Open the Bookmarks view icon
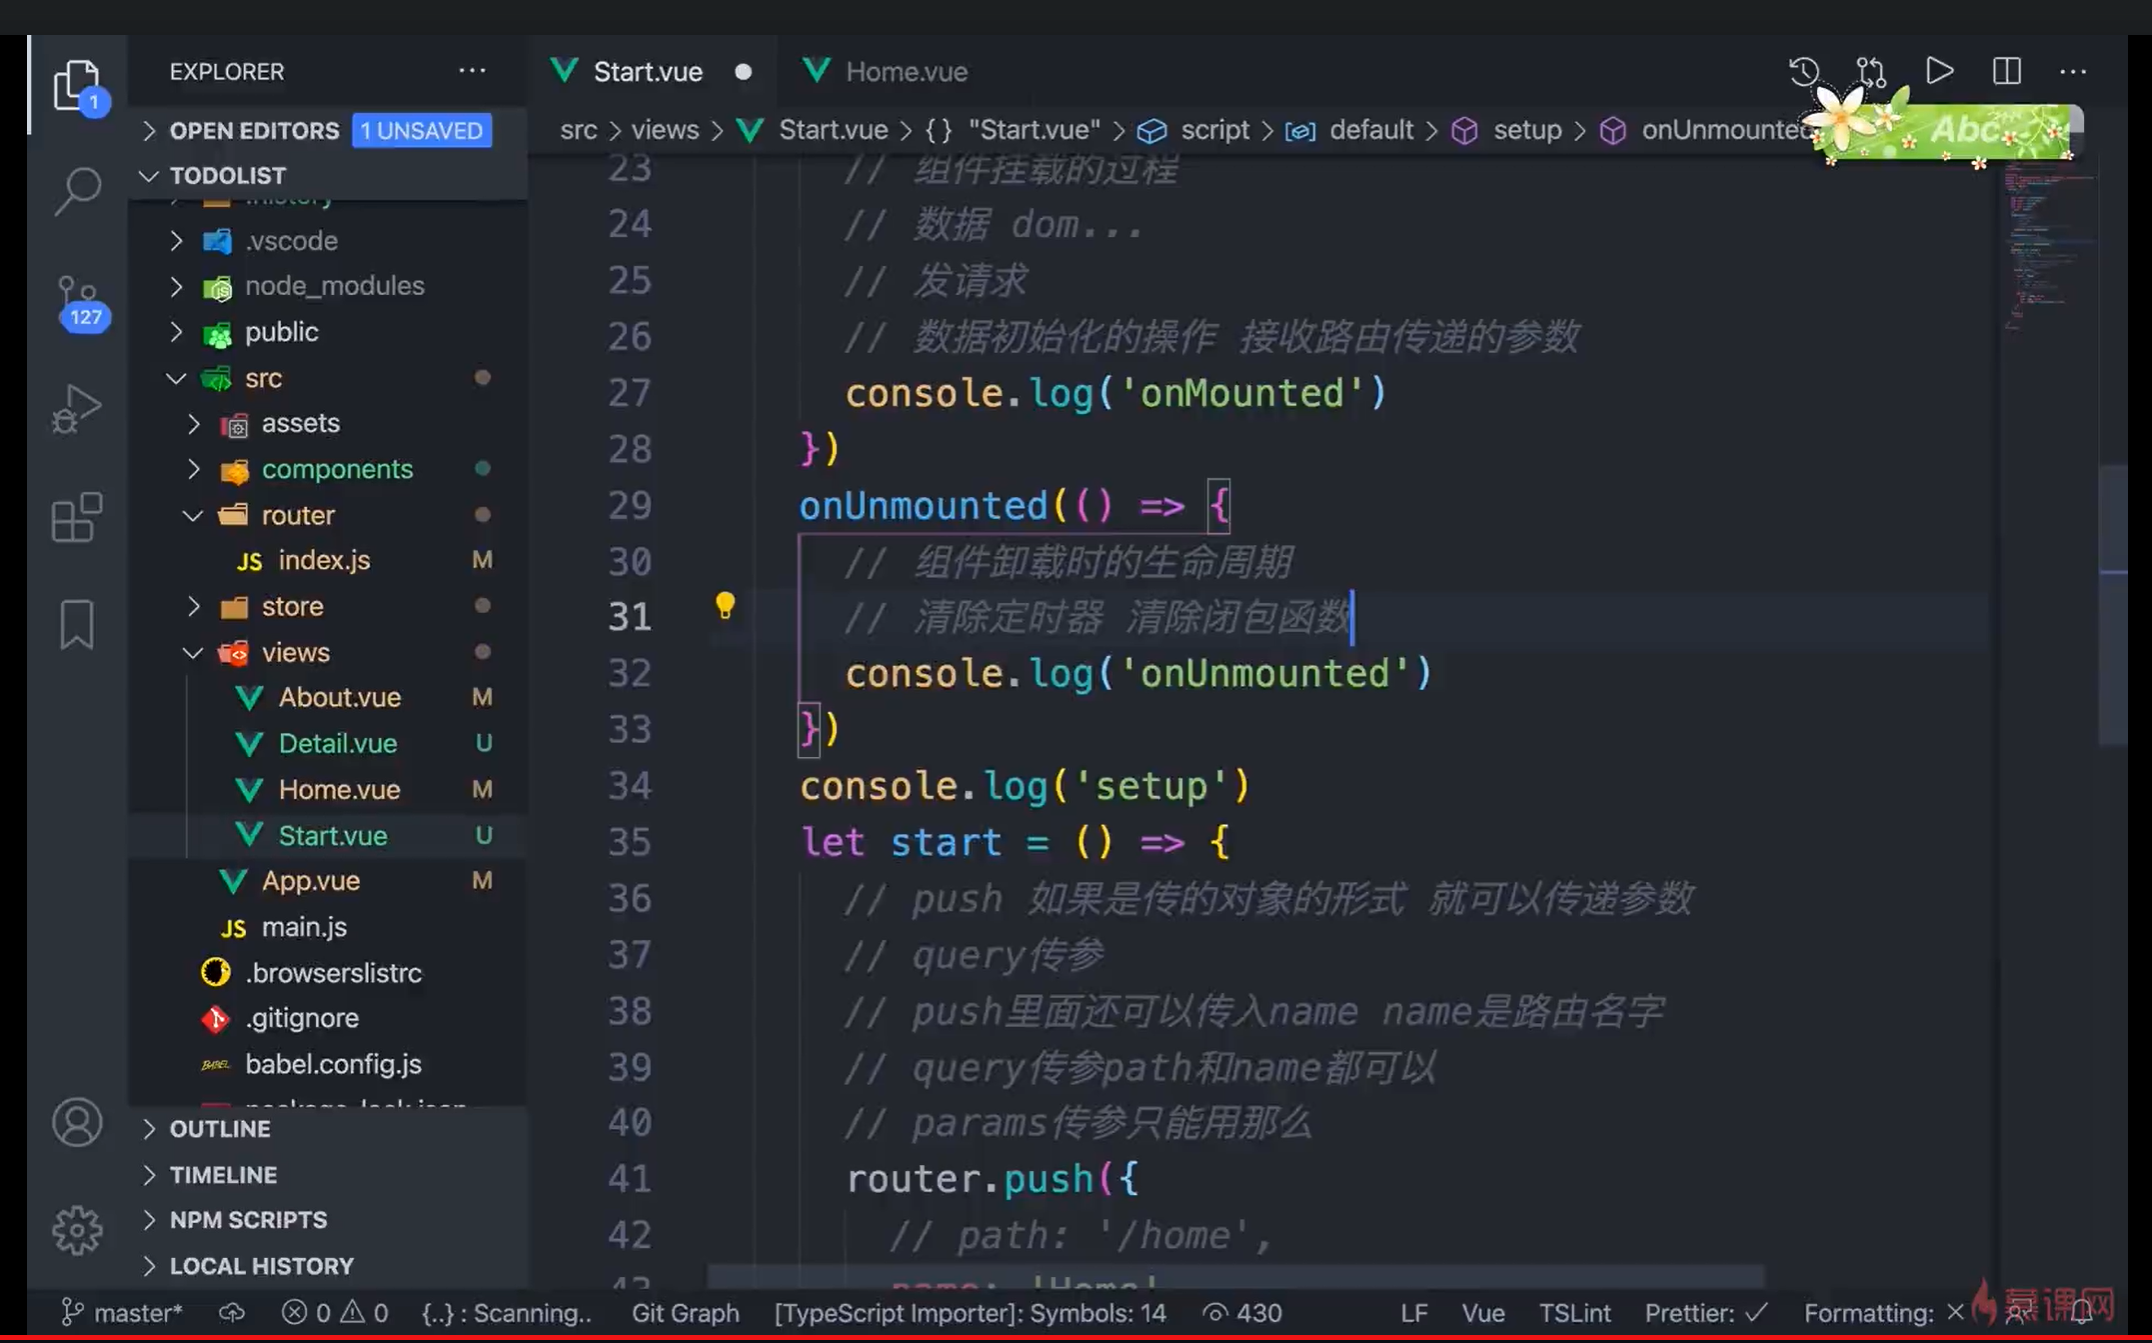The width and height of the screenshot is (2152, 1343). click(x=77, y=625)
